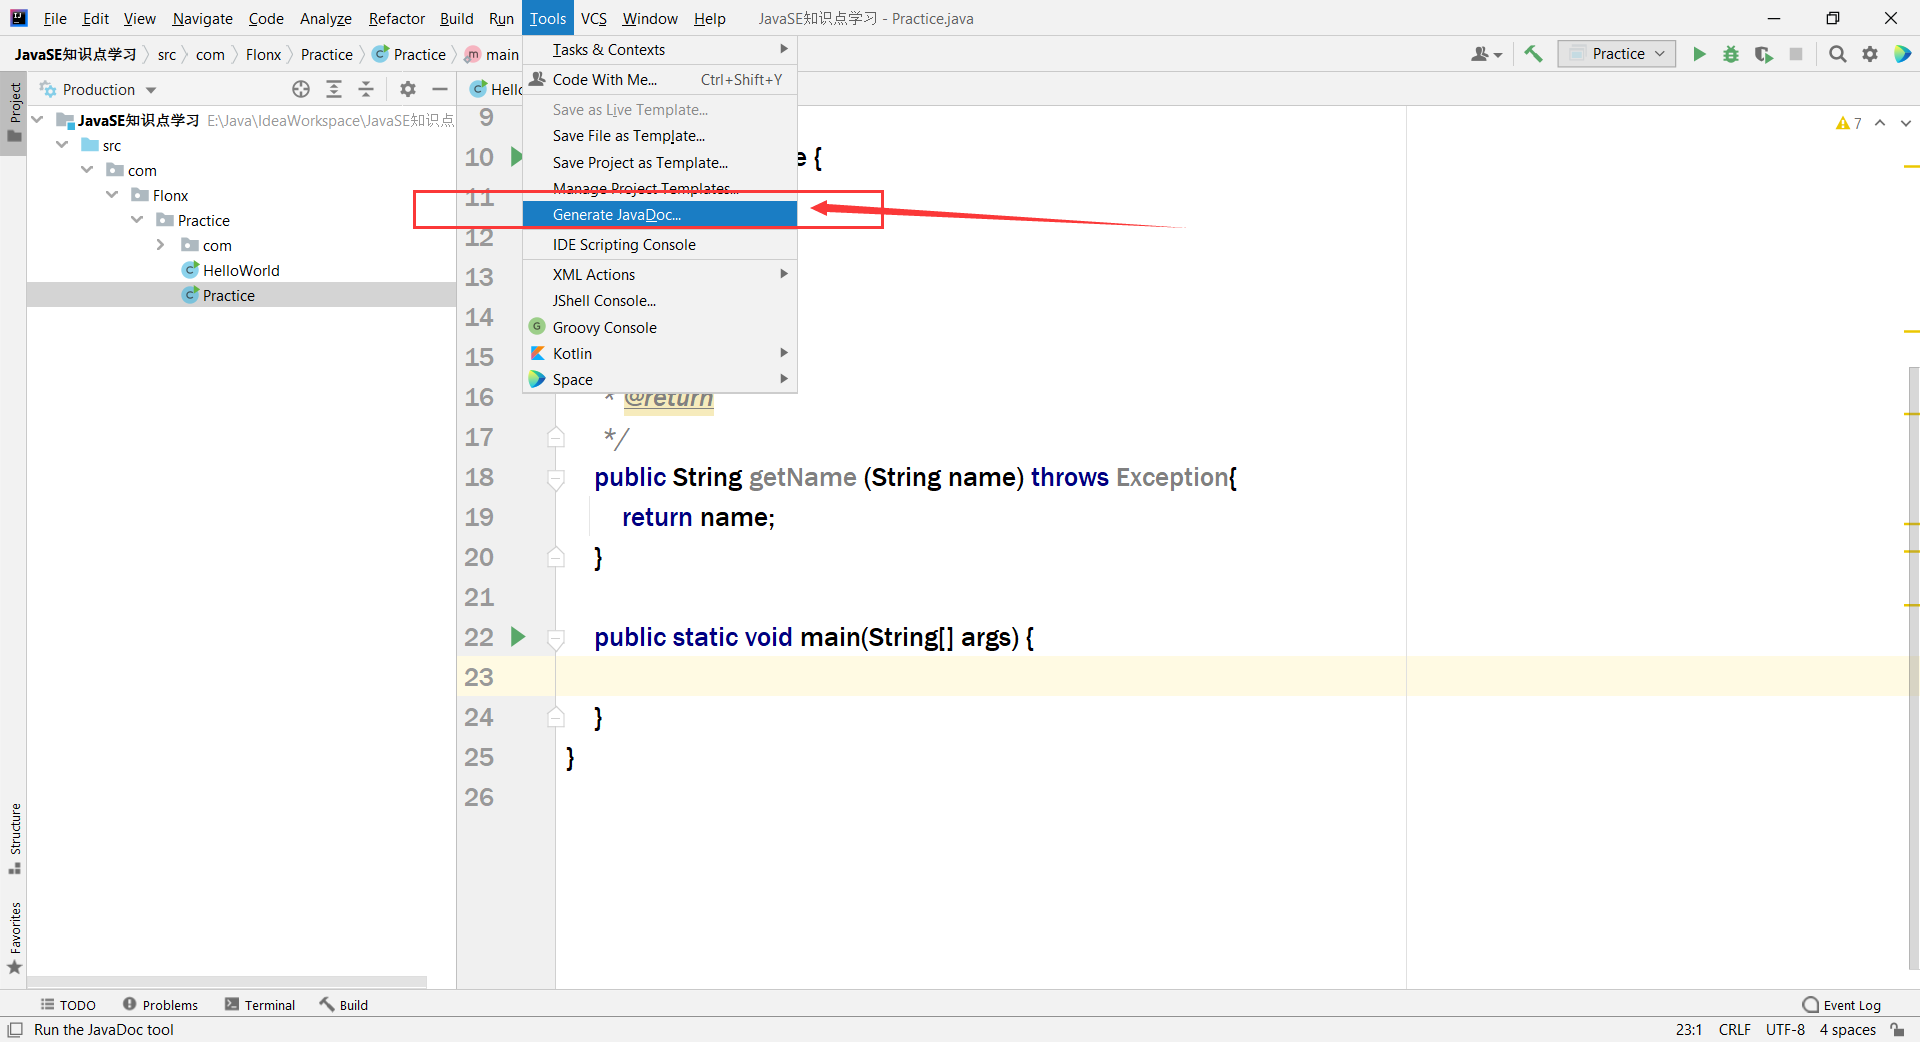Run the Practice configuration with green arrow
Screen dimensions: 1920x1042
pyautogui.click(x=1698, y=54)
